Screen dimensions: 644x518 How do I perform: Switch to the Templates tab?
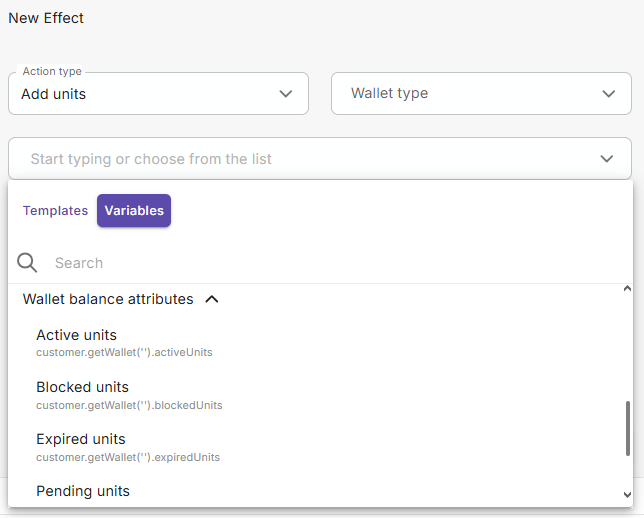click(x=55, y=211)
